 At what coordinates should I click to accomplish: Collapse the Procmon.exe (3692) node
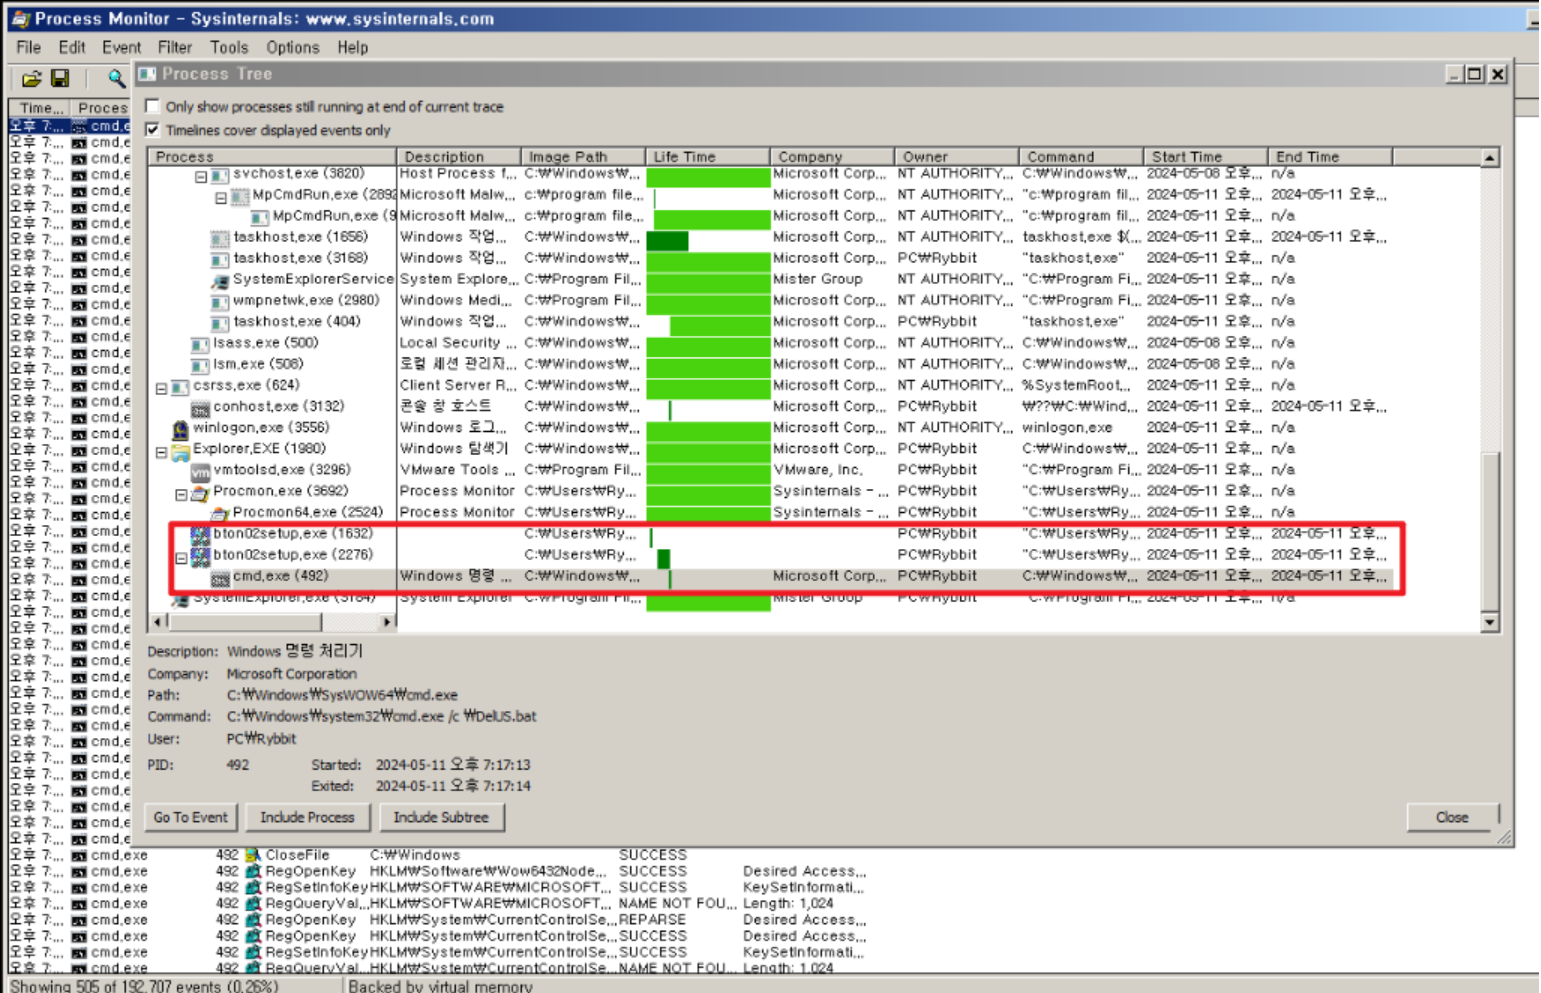coord(181,494)
